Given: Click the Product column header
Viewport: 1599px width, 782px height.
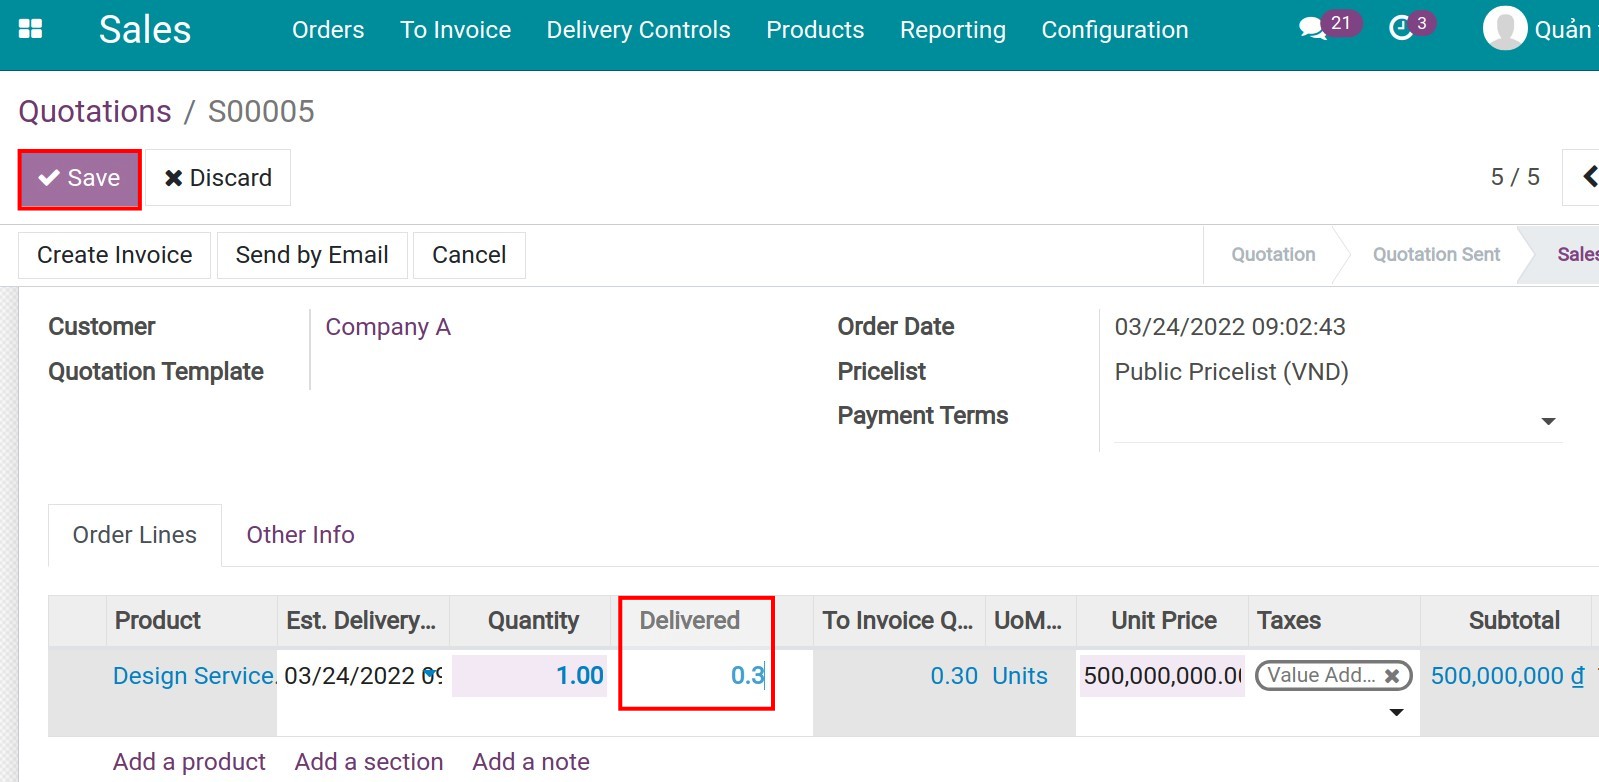Looking at the screenshot, I should (x=192, y=621).
